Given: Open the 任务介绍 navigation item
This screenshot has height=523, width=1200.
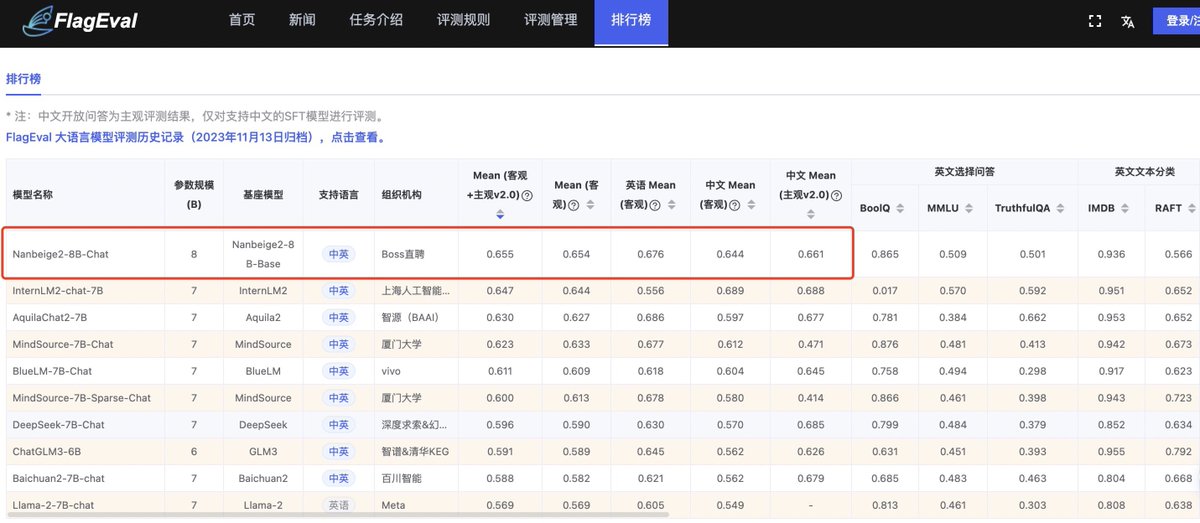Looking at the screenshot, I should coord(376,20).
